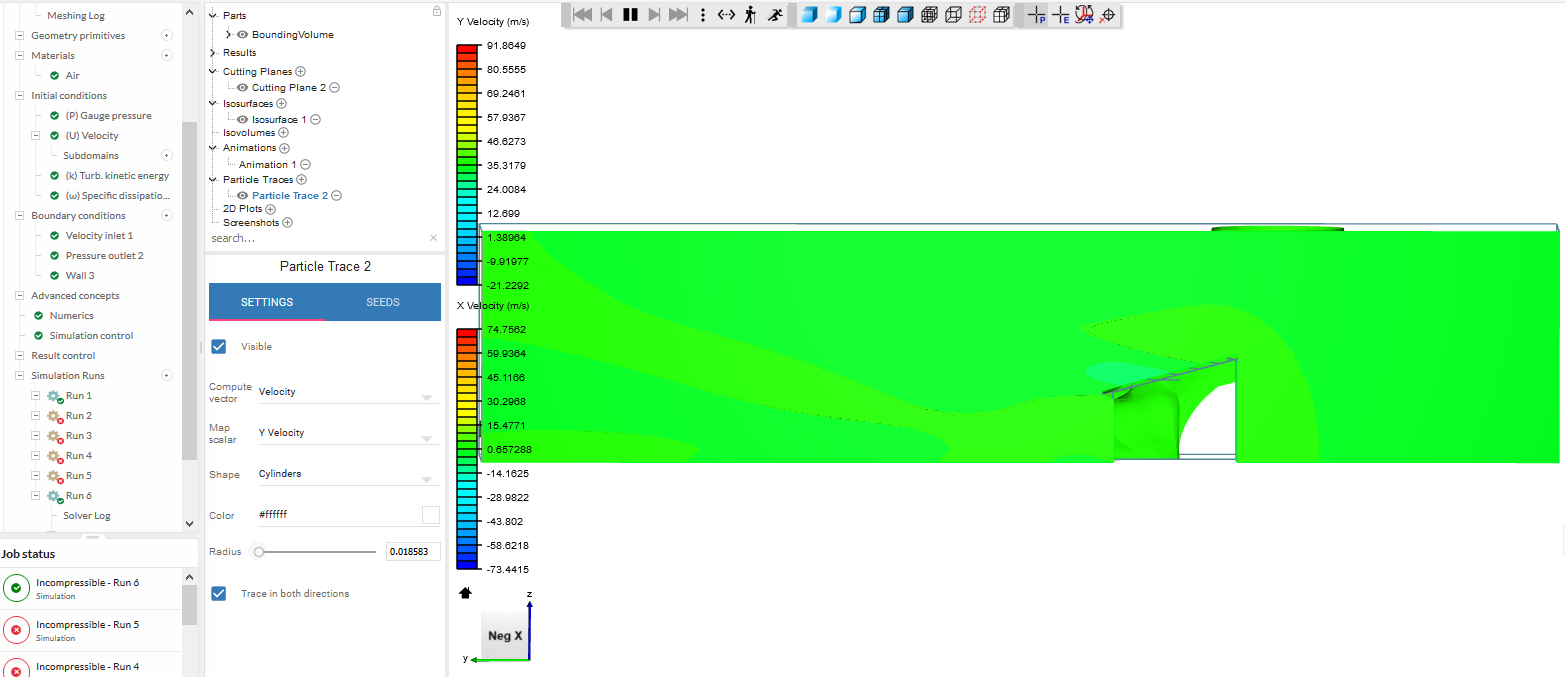Select the solid surface render mode cube

[x=809, y=15]
